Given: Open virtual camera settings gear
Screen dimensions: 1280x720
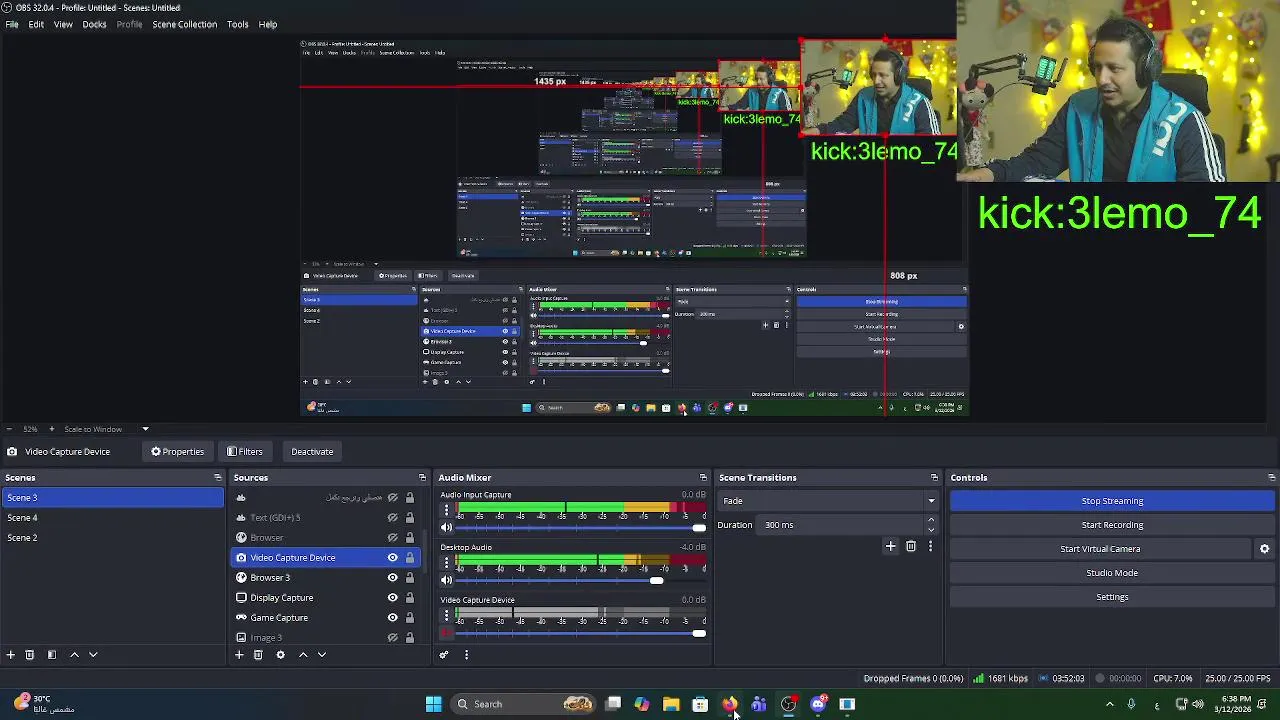Looking at the screenshot, I should pos(1264,549).
